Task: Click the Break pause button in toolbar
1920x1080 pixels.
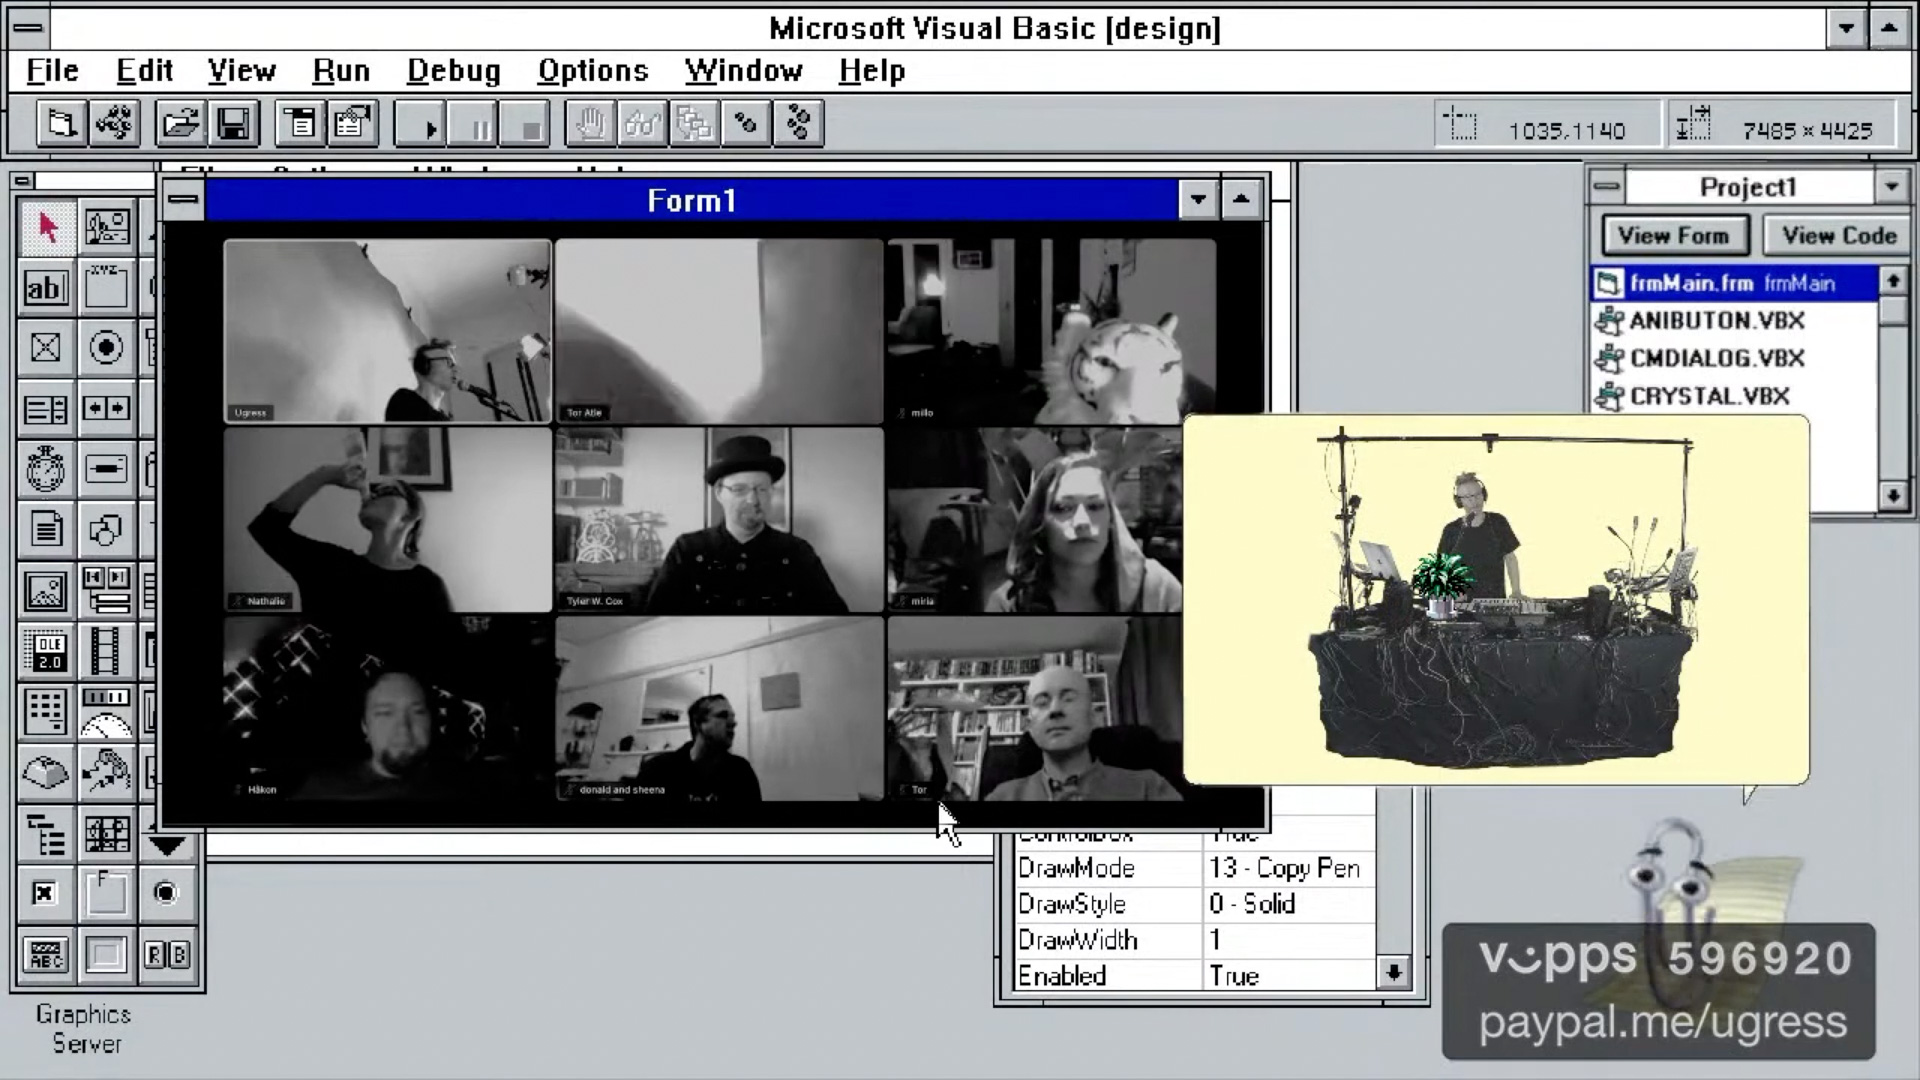Action: tap(473, 125)
